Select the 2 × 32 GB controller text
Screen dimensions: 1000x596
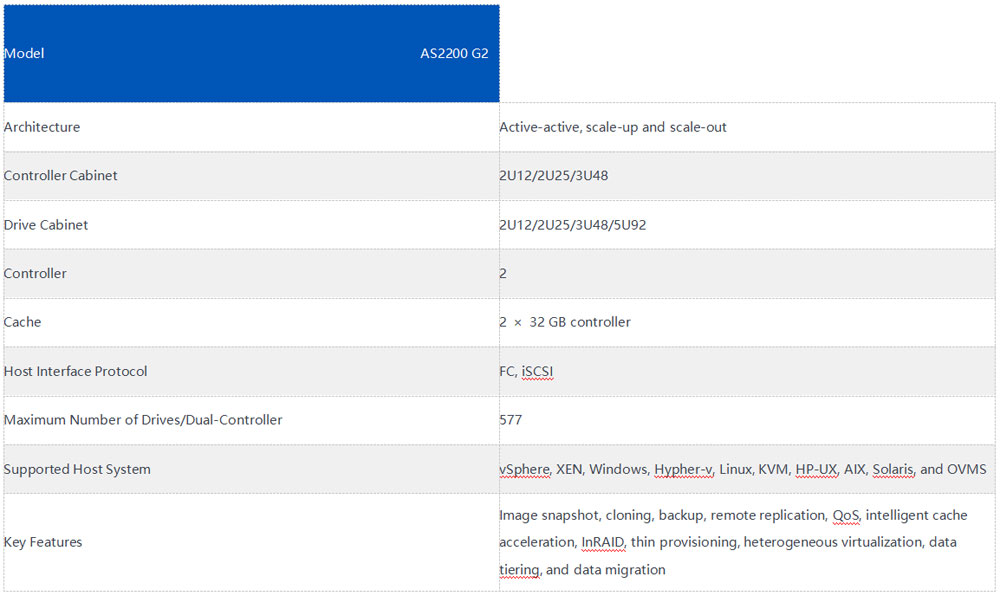(565, 322)
